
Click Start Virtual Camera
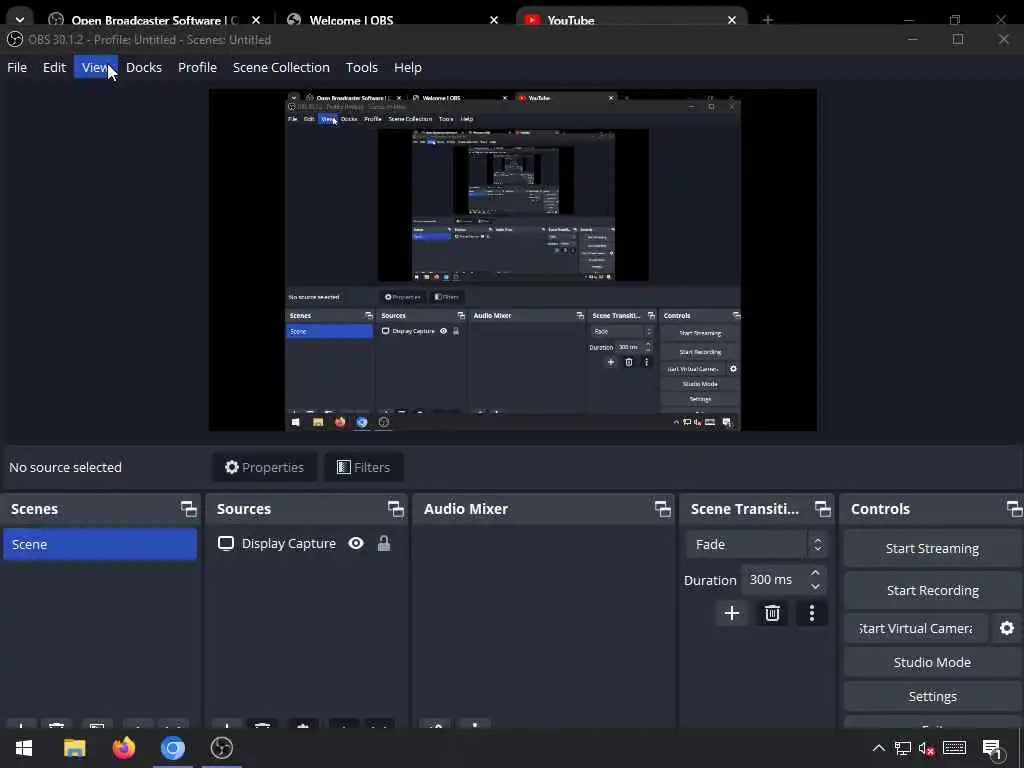pos(916,628)
